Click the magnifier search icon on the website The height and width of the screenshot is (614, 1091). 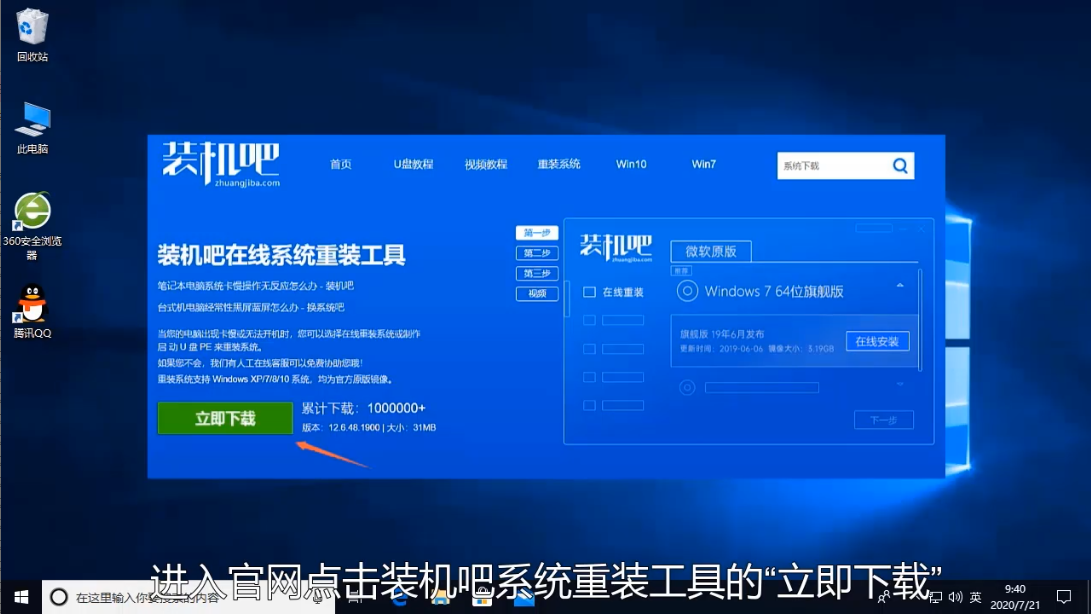tap(900, 166)
